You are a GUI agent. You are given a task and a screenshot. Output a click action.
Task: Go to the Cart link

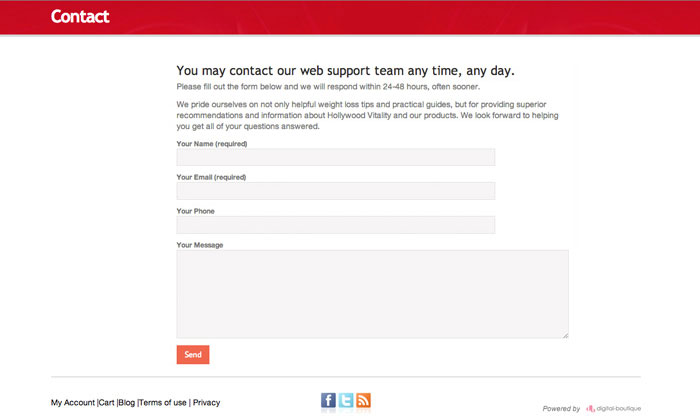click(x=107, y=403)
